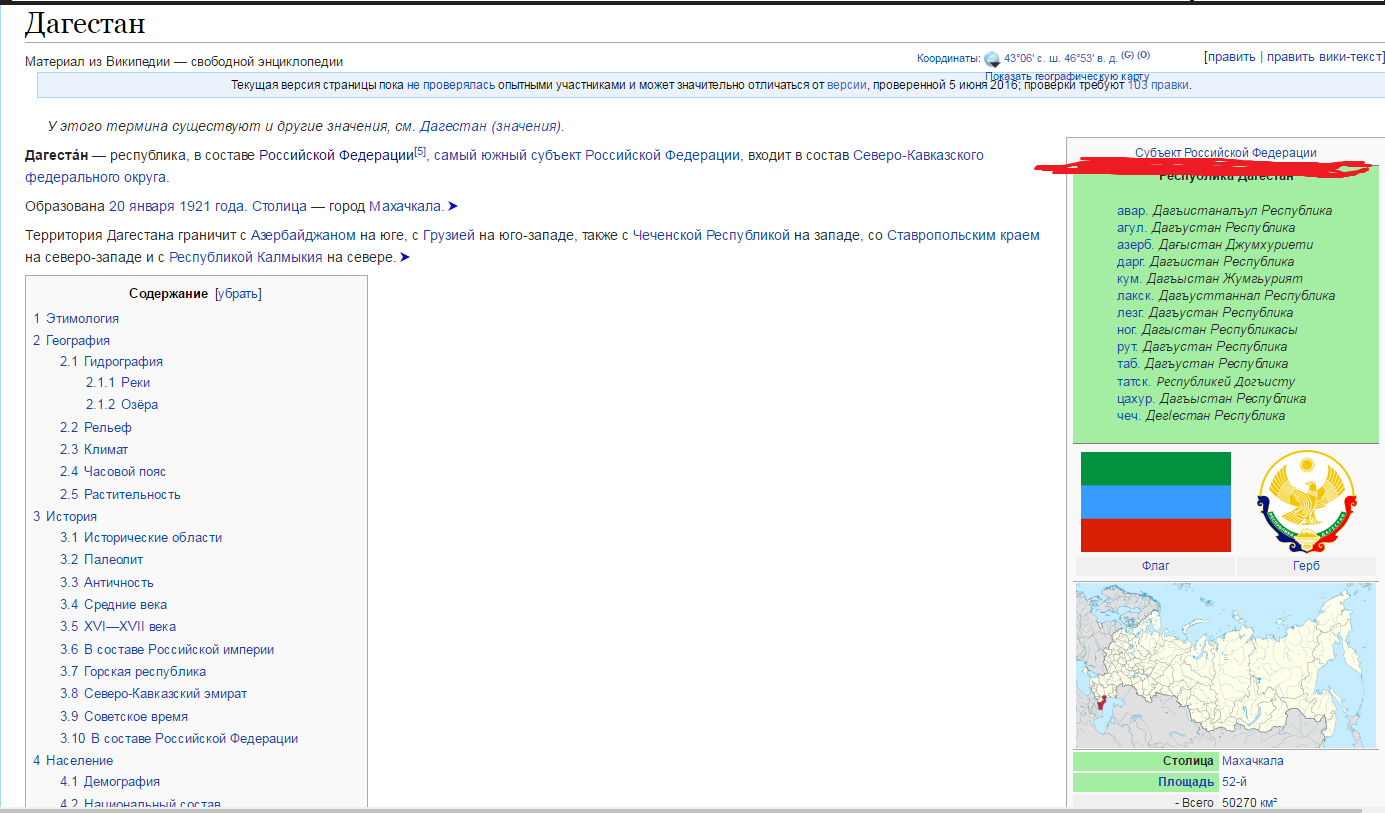
Task: Jump to "2.4 Часовой пояс" in contents
Action: click(113, 472)
